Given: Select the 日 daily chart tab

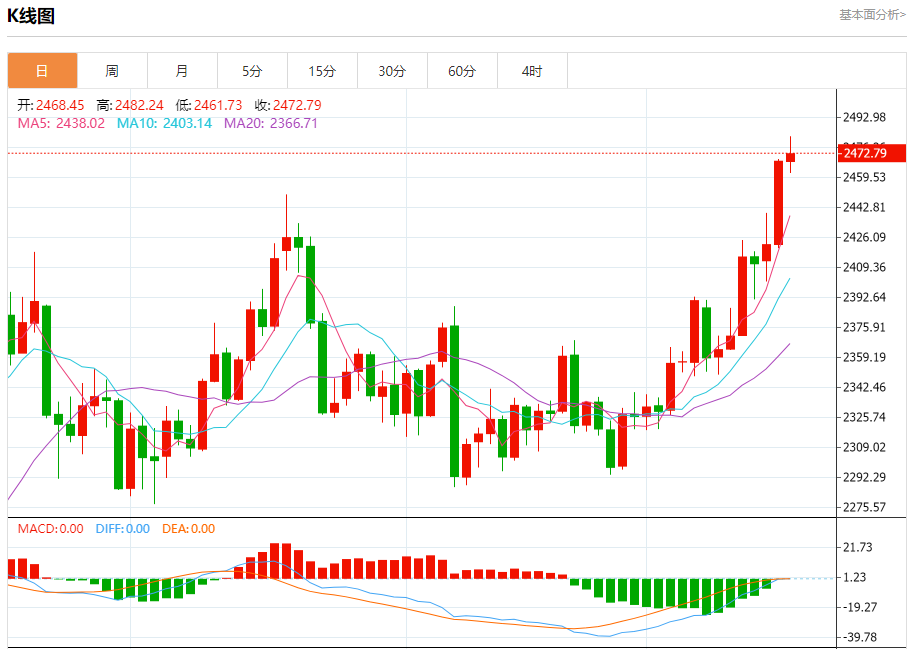Looking at the screenshot, I should point(43,71).
